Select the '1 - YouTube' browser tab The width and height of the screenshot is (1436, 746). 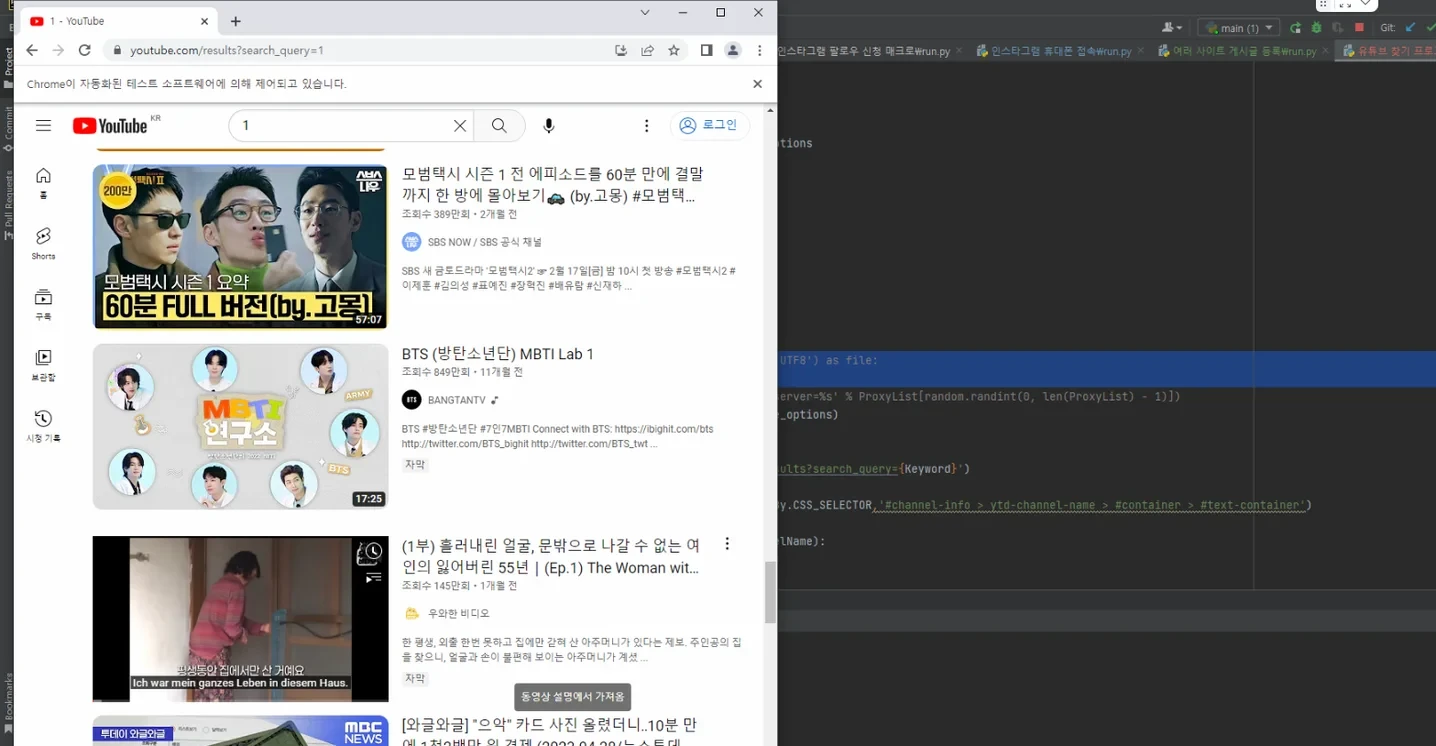click(x=118, y=21)
